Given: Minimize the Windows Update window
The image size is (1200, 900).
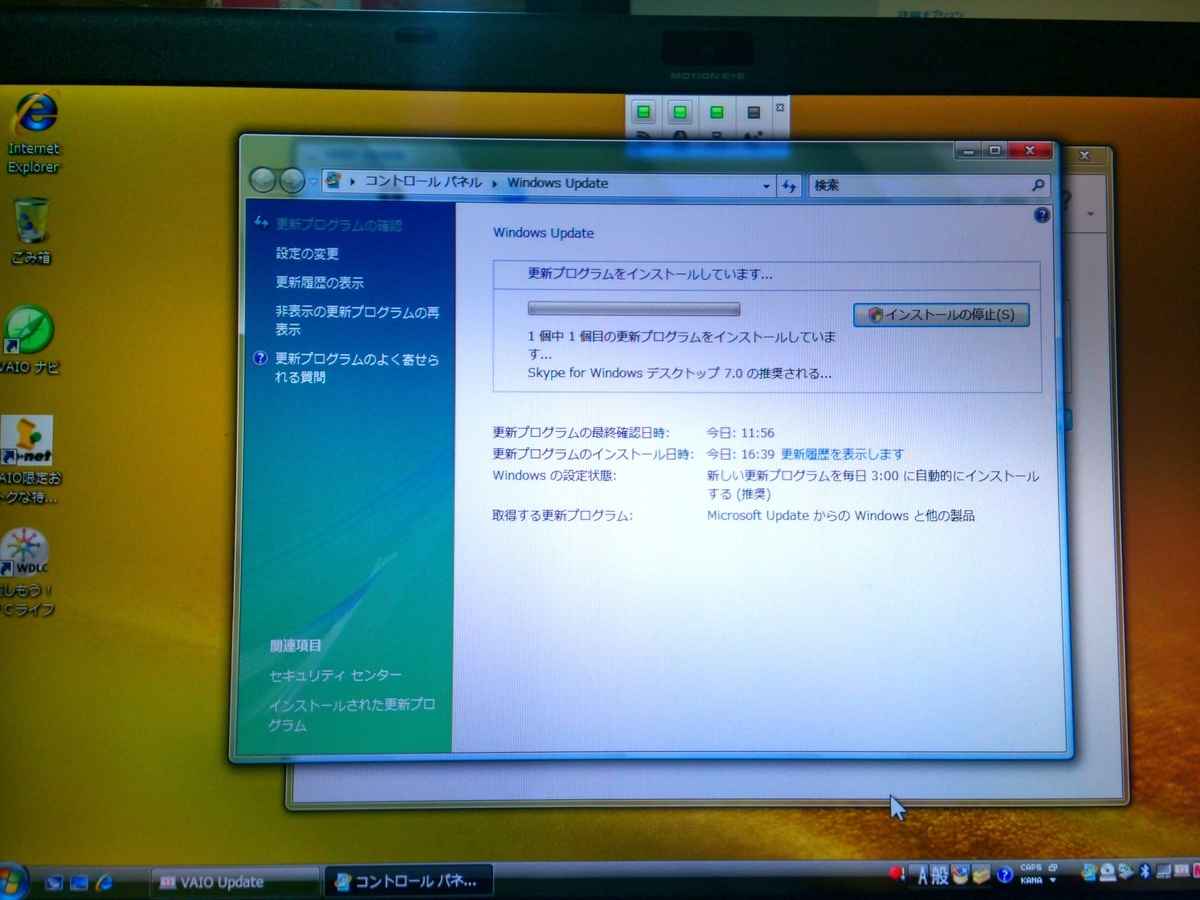Looking at the screenshot, I should (x=967, y=150).
